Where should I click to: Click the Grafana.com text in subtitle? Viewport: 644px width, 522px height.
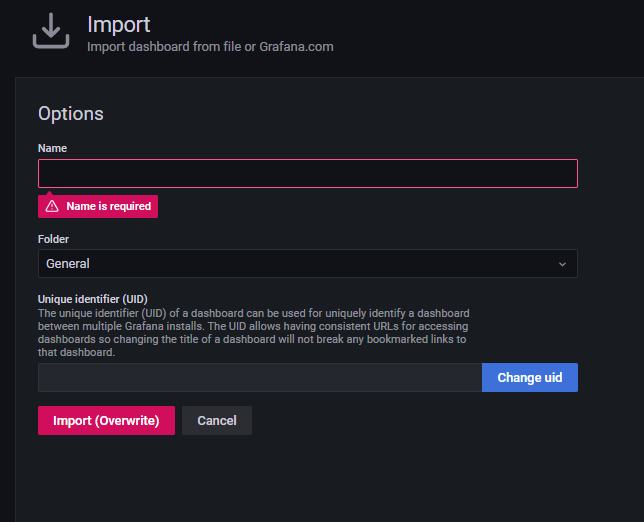click(296, 46)
